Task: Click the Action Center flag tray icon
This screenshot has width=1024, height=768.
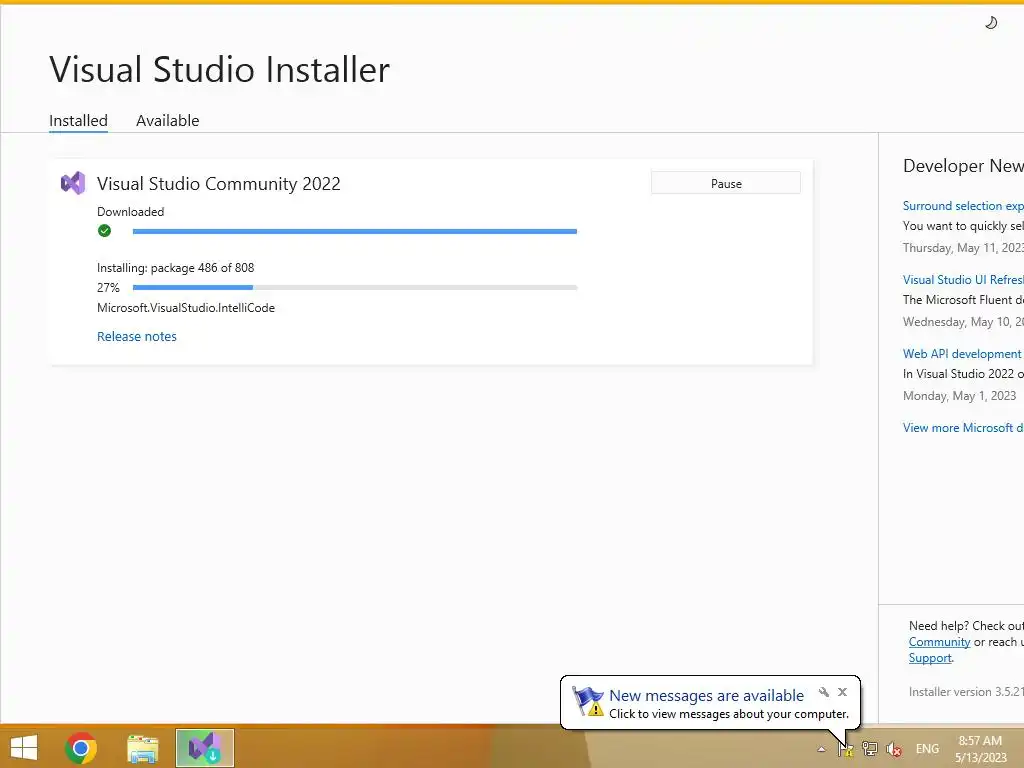Action: [x=845, y=749]
